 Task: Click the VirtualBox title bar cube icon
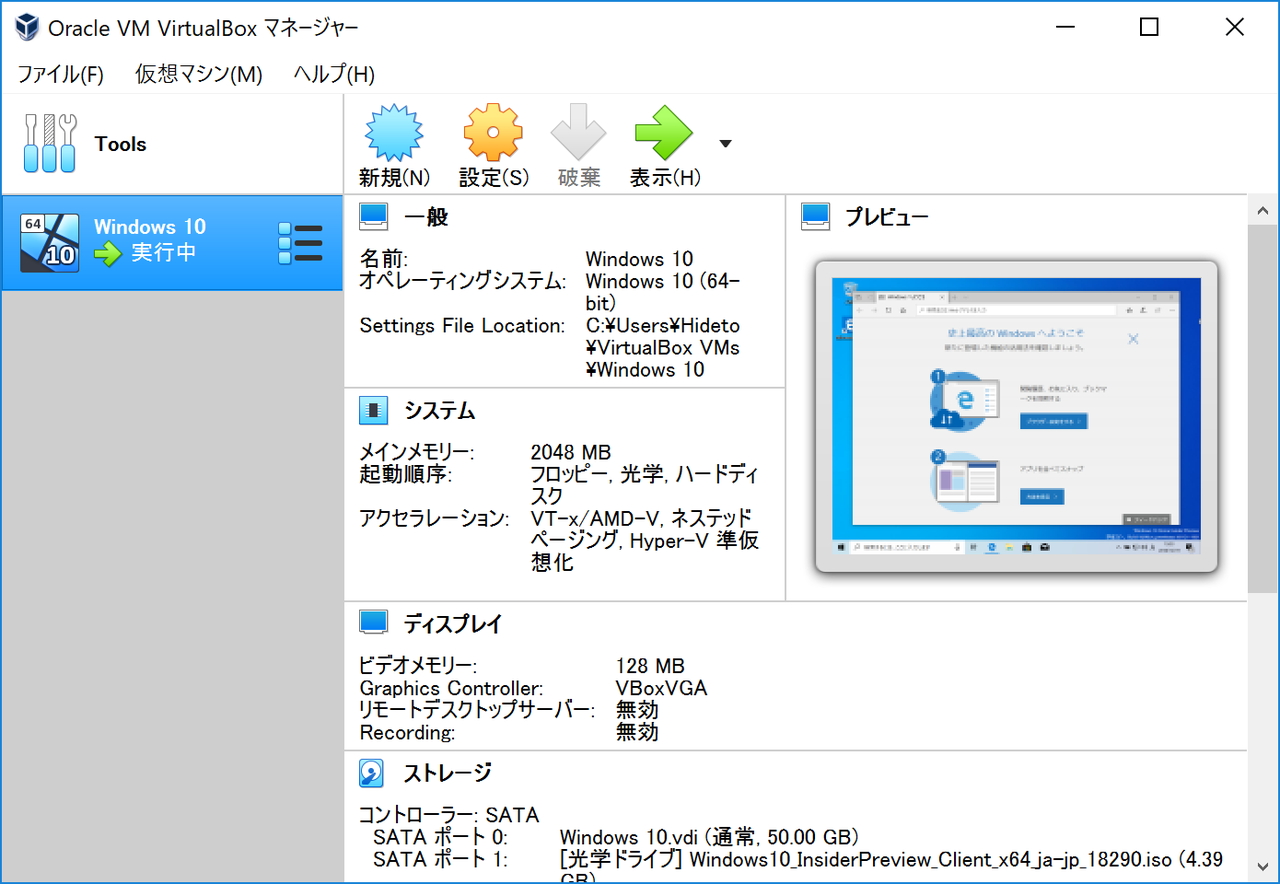(25, 27)
